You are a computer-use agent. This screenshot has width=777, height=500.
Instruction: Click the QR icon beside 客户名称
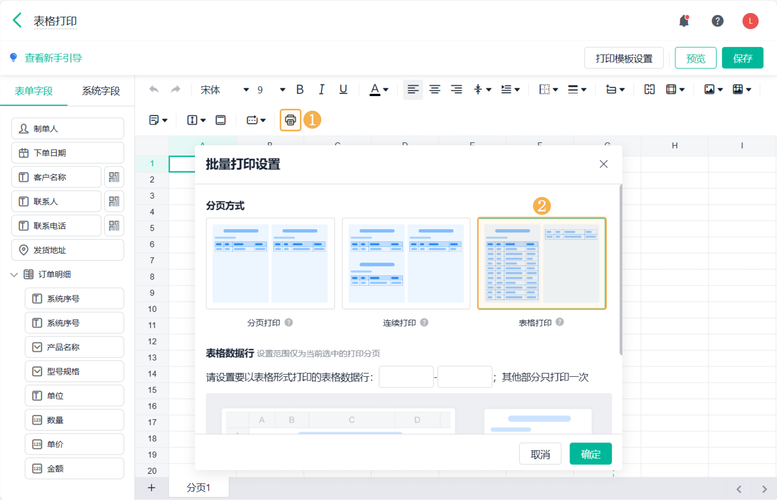(x=114, y=177)
